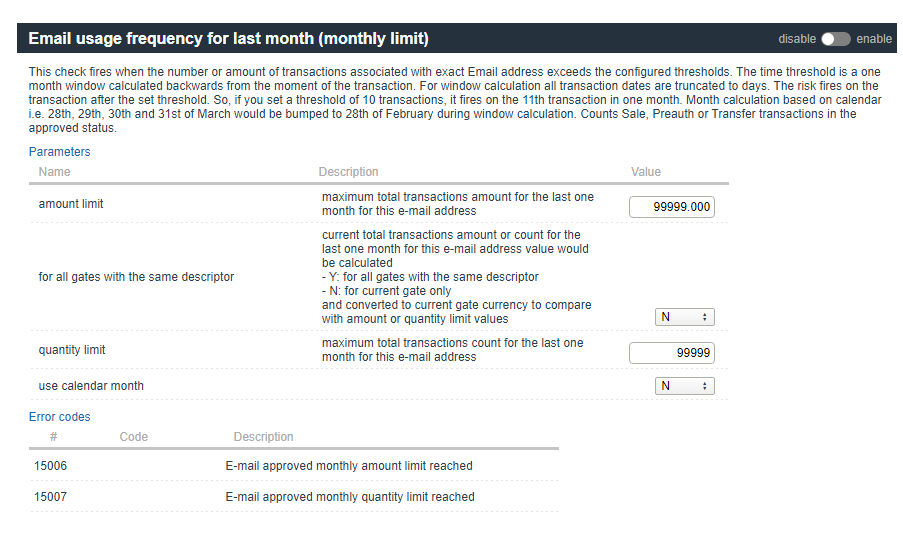Click the Code column header in Error codes
The image size is (903, 533).
coord(133,437)
